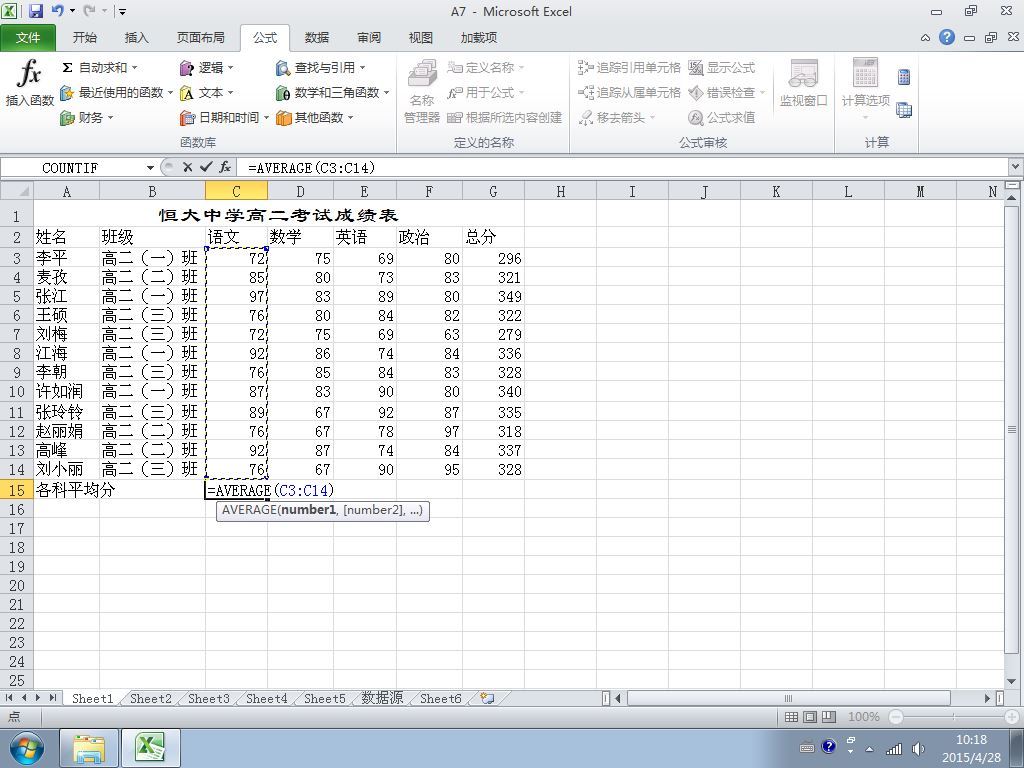
Task: Click the Calculate Sheet icon
Action: pyautogui.click(x=904, y=110)
